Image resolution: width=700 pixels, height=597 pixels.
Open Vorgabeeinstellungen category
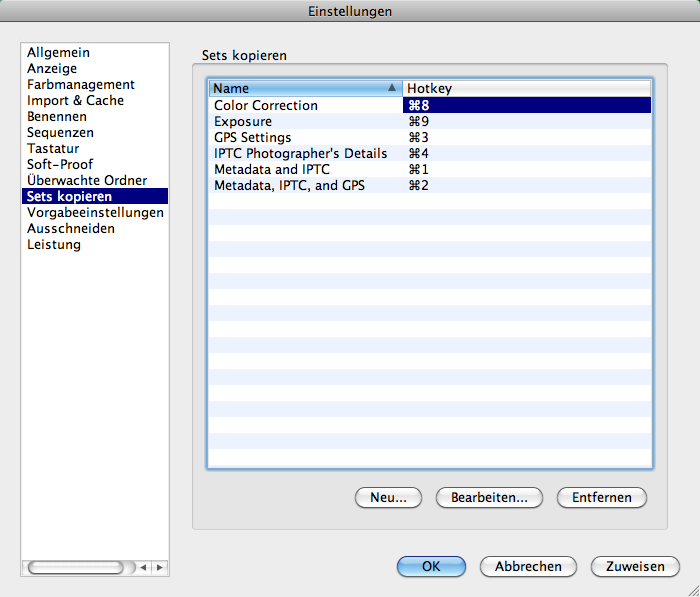[x=95, y=212]
